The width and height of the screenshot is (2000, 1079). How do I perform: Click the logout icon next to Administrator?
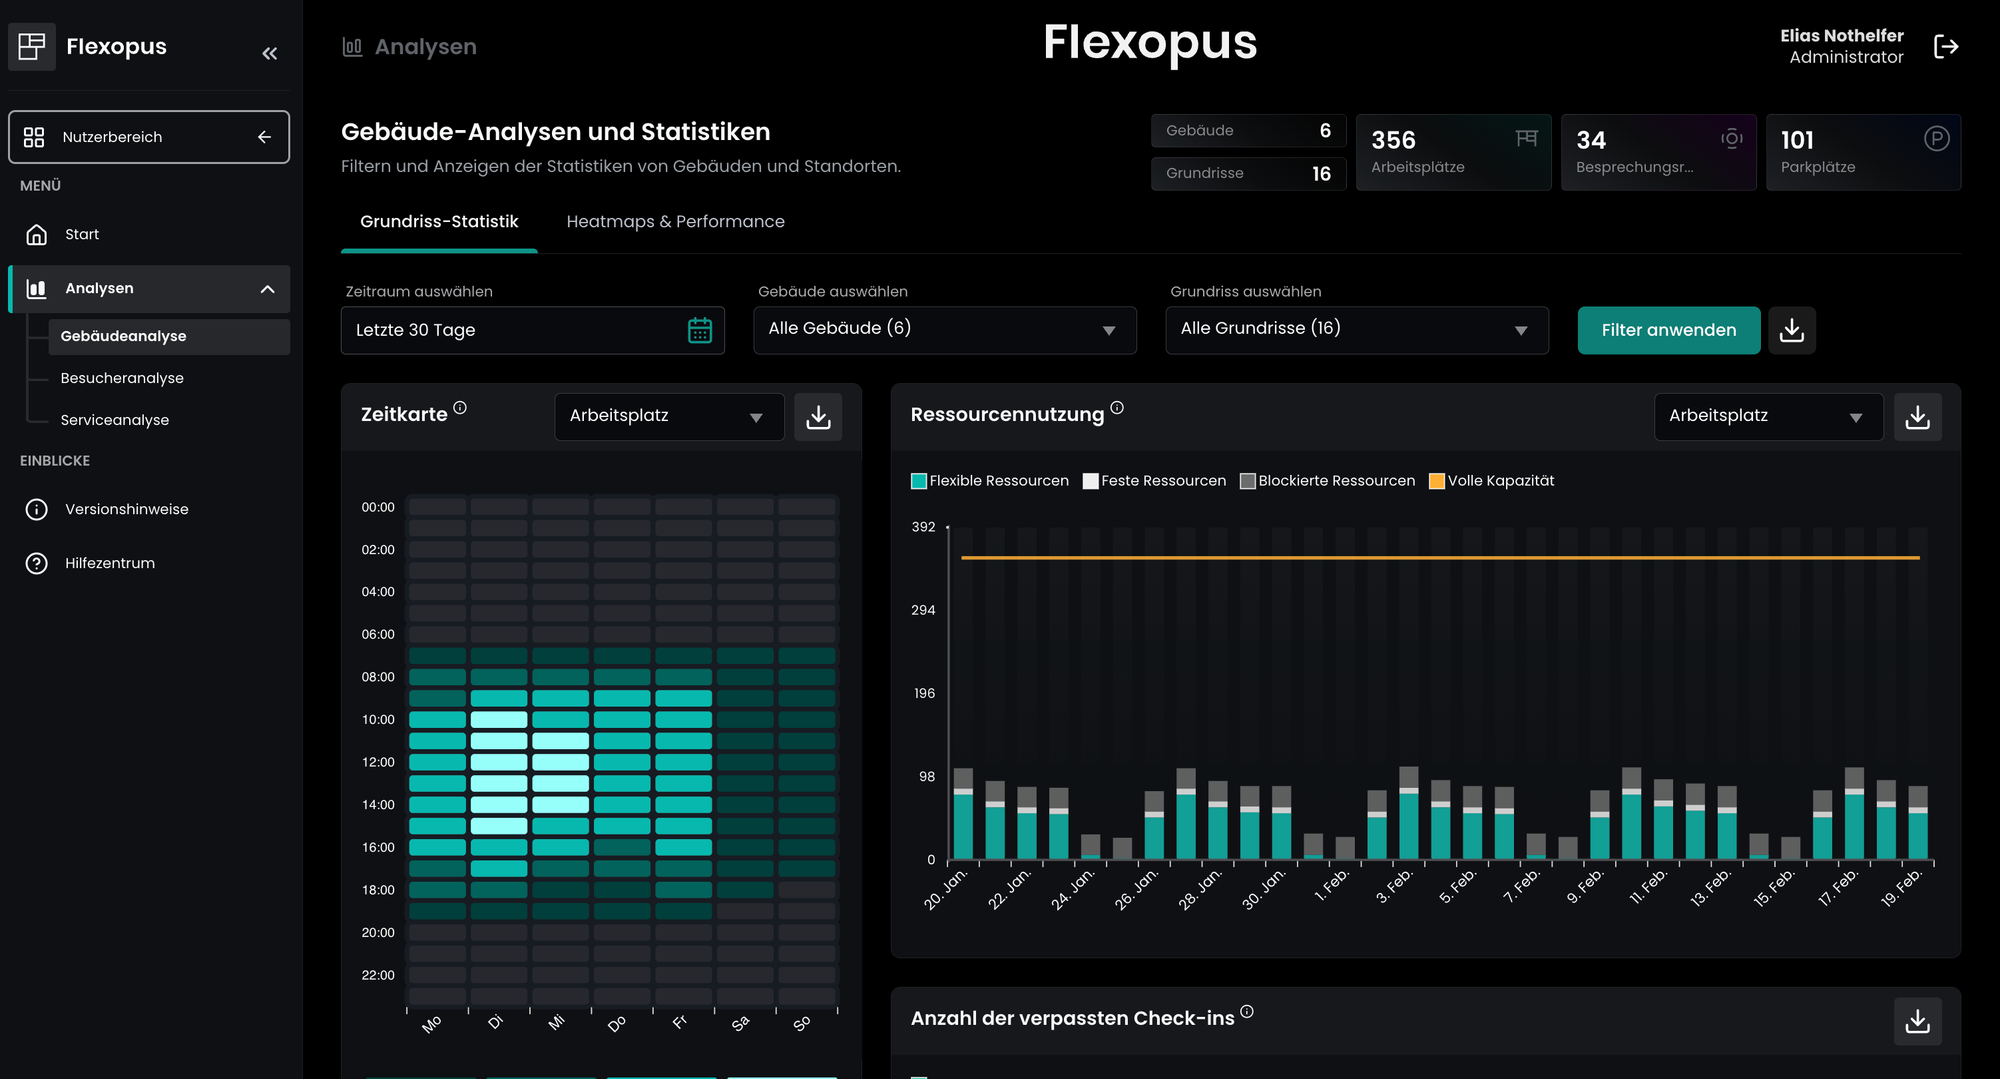[x=1946, y=47]
